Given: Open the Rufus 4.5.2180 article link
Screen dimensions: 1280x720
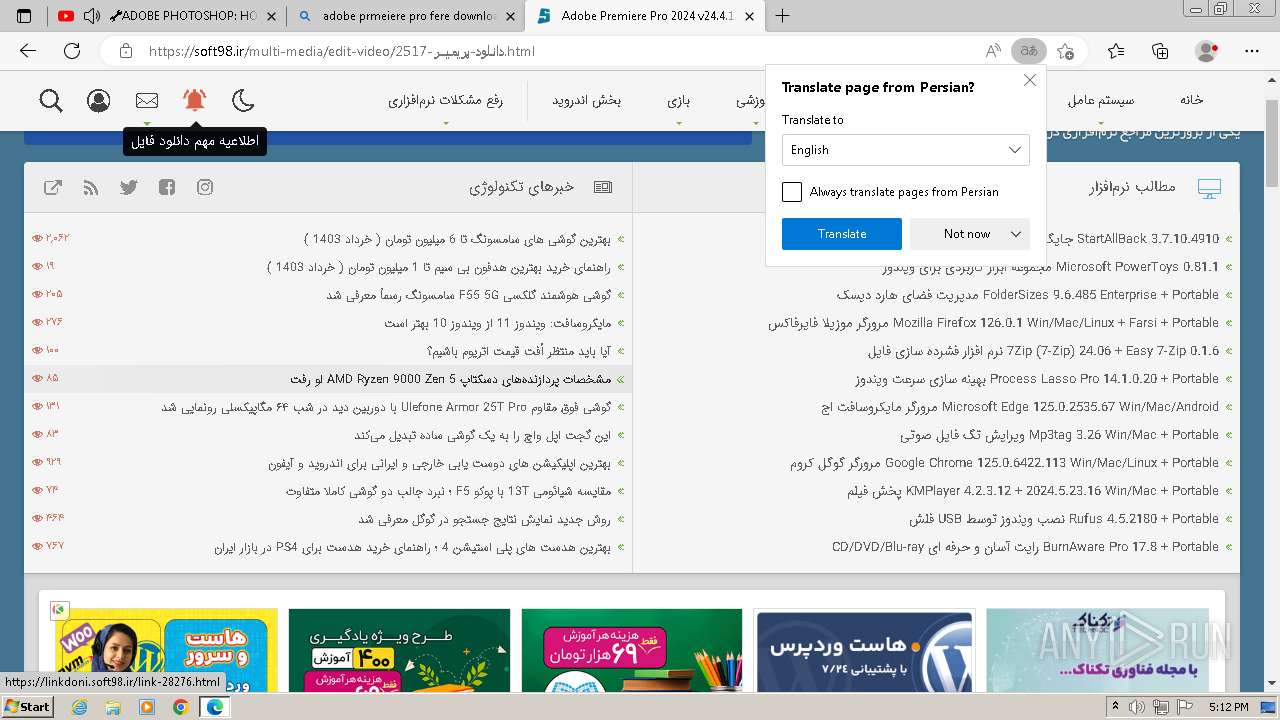Looking at the screenshot, I should (x=1065, y=519).
